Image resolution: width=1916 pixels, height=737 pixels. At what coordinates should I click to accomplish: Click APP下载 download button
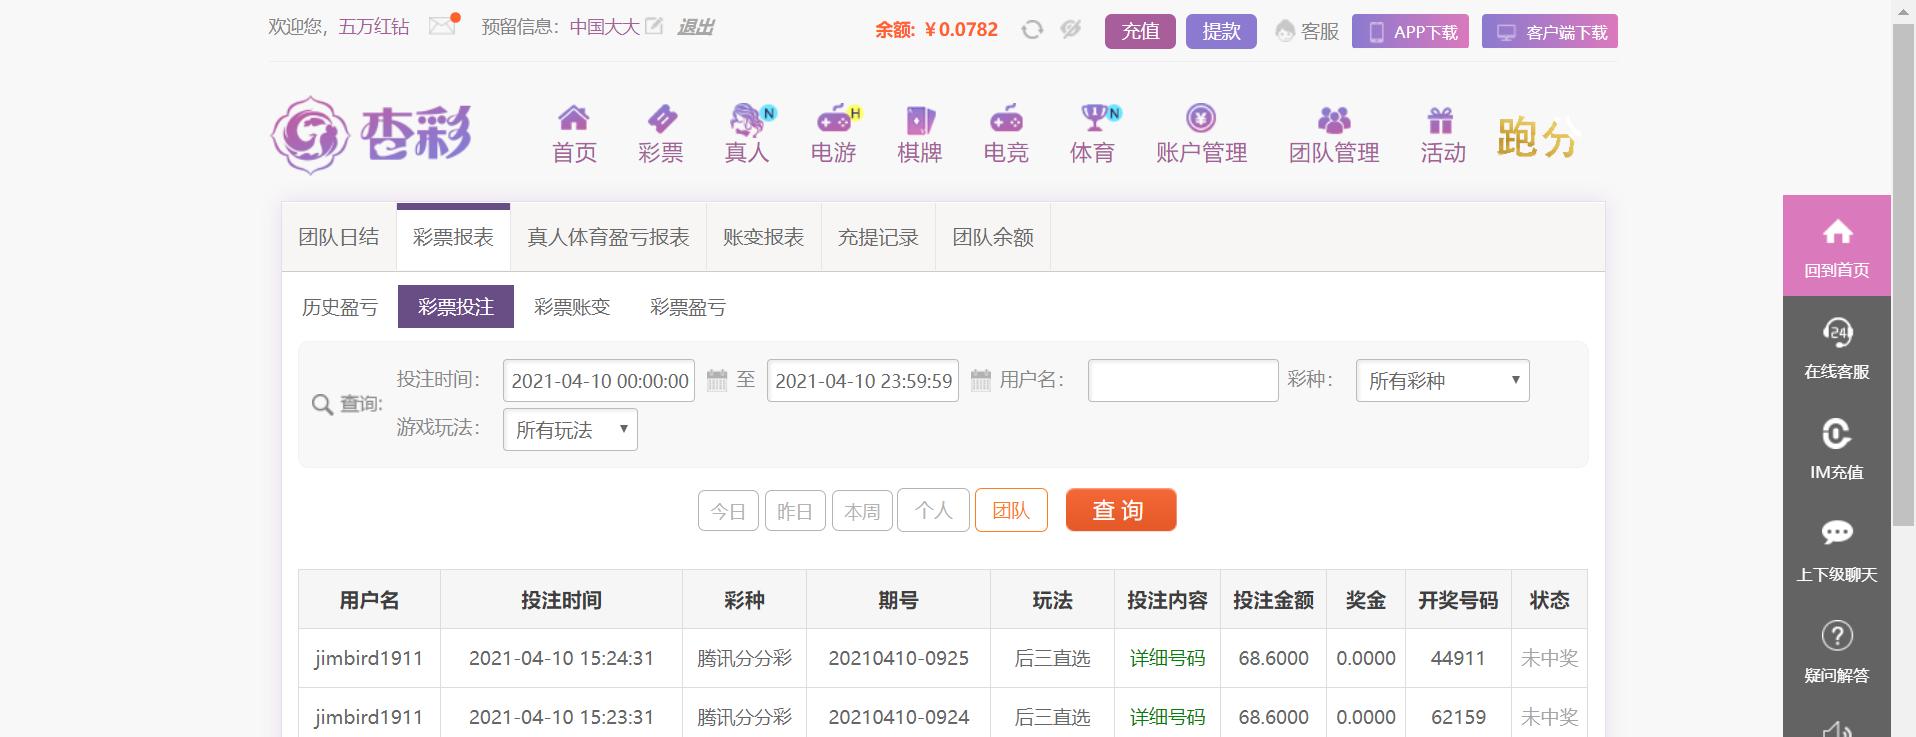(x=1410, y=31)
